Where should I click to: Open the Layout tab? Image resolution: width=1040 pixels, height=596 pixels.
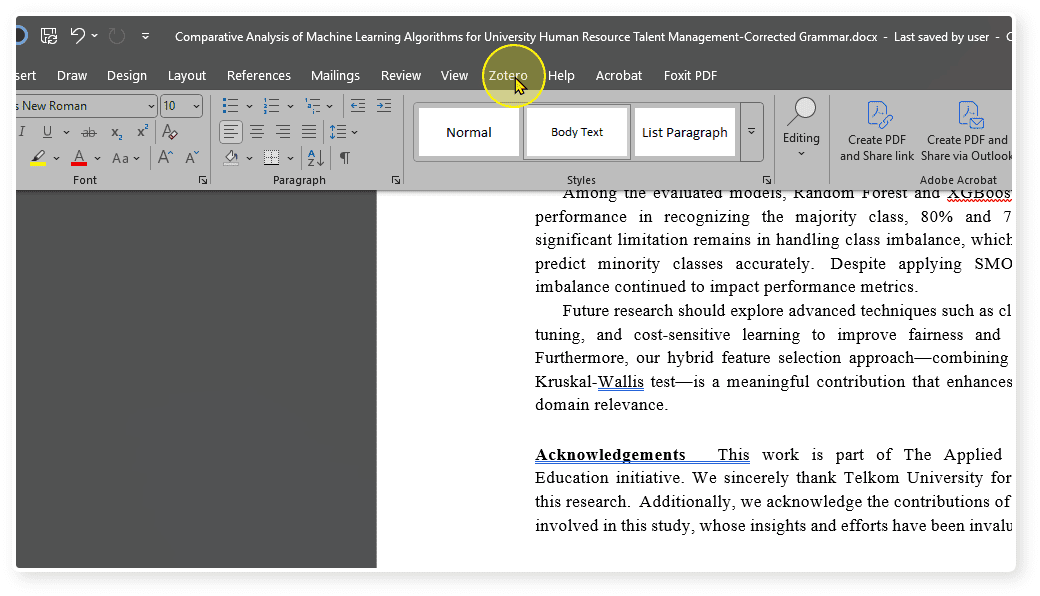click(186, 76)
